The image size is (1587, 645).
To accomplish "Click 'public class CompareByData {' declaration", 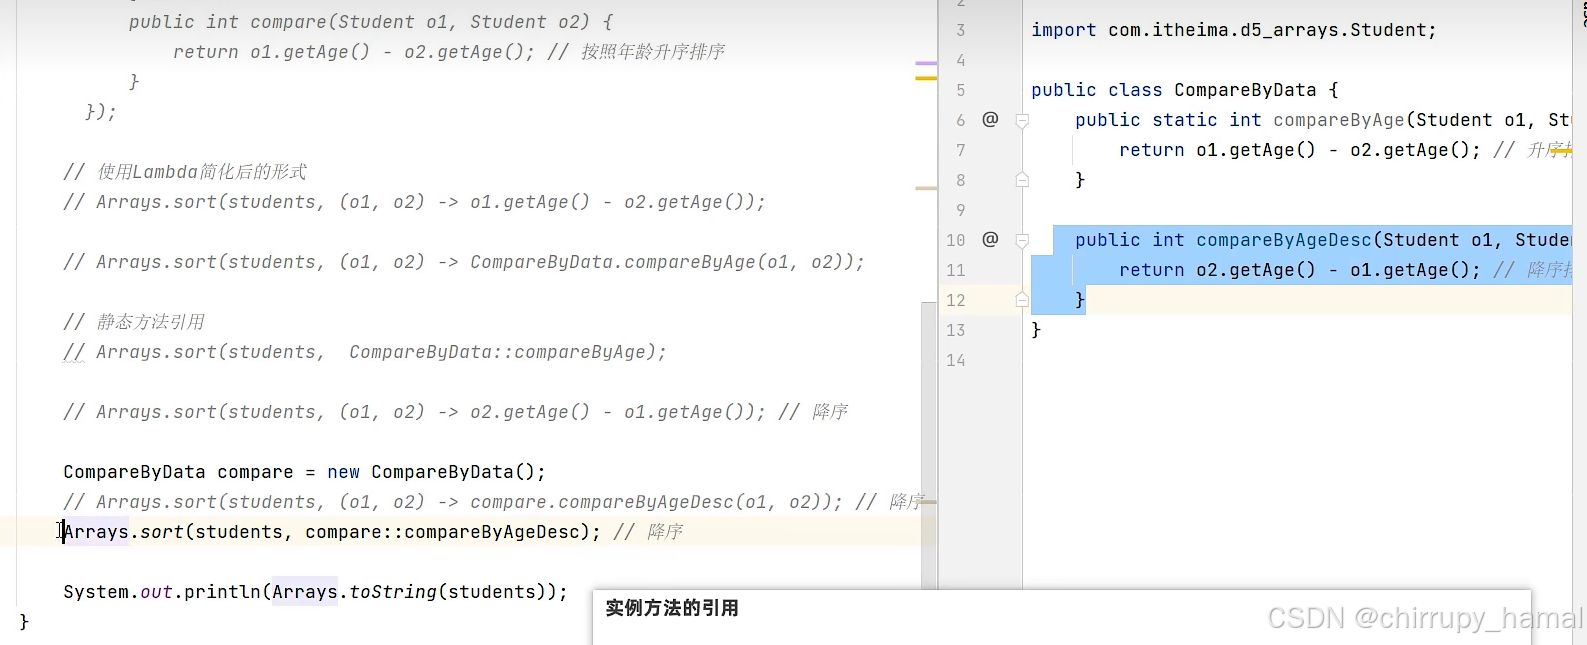I will coord(1185,90).
